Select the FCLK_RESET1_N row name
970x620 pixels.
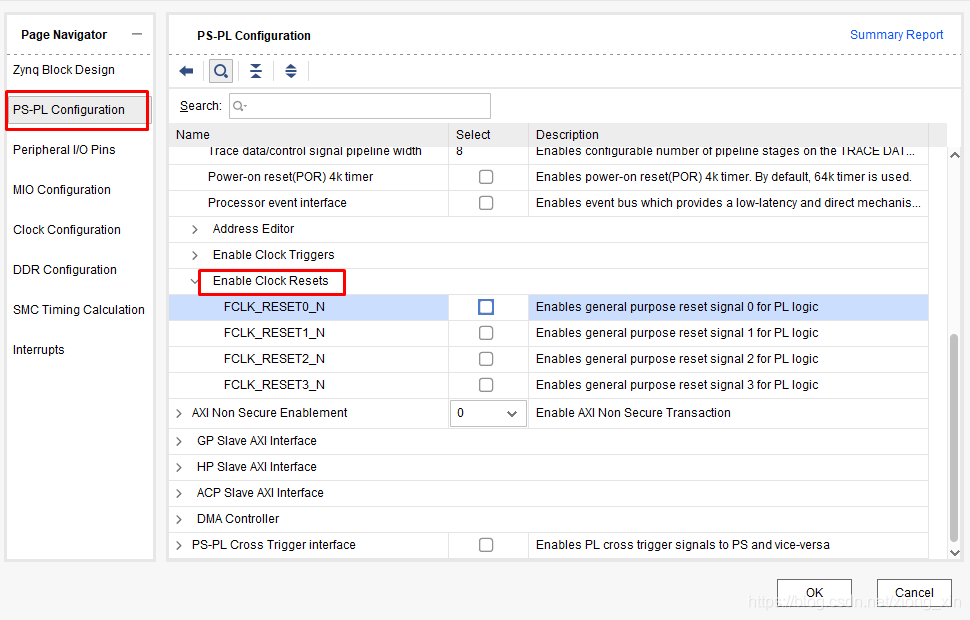[x=274, y=333]
